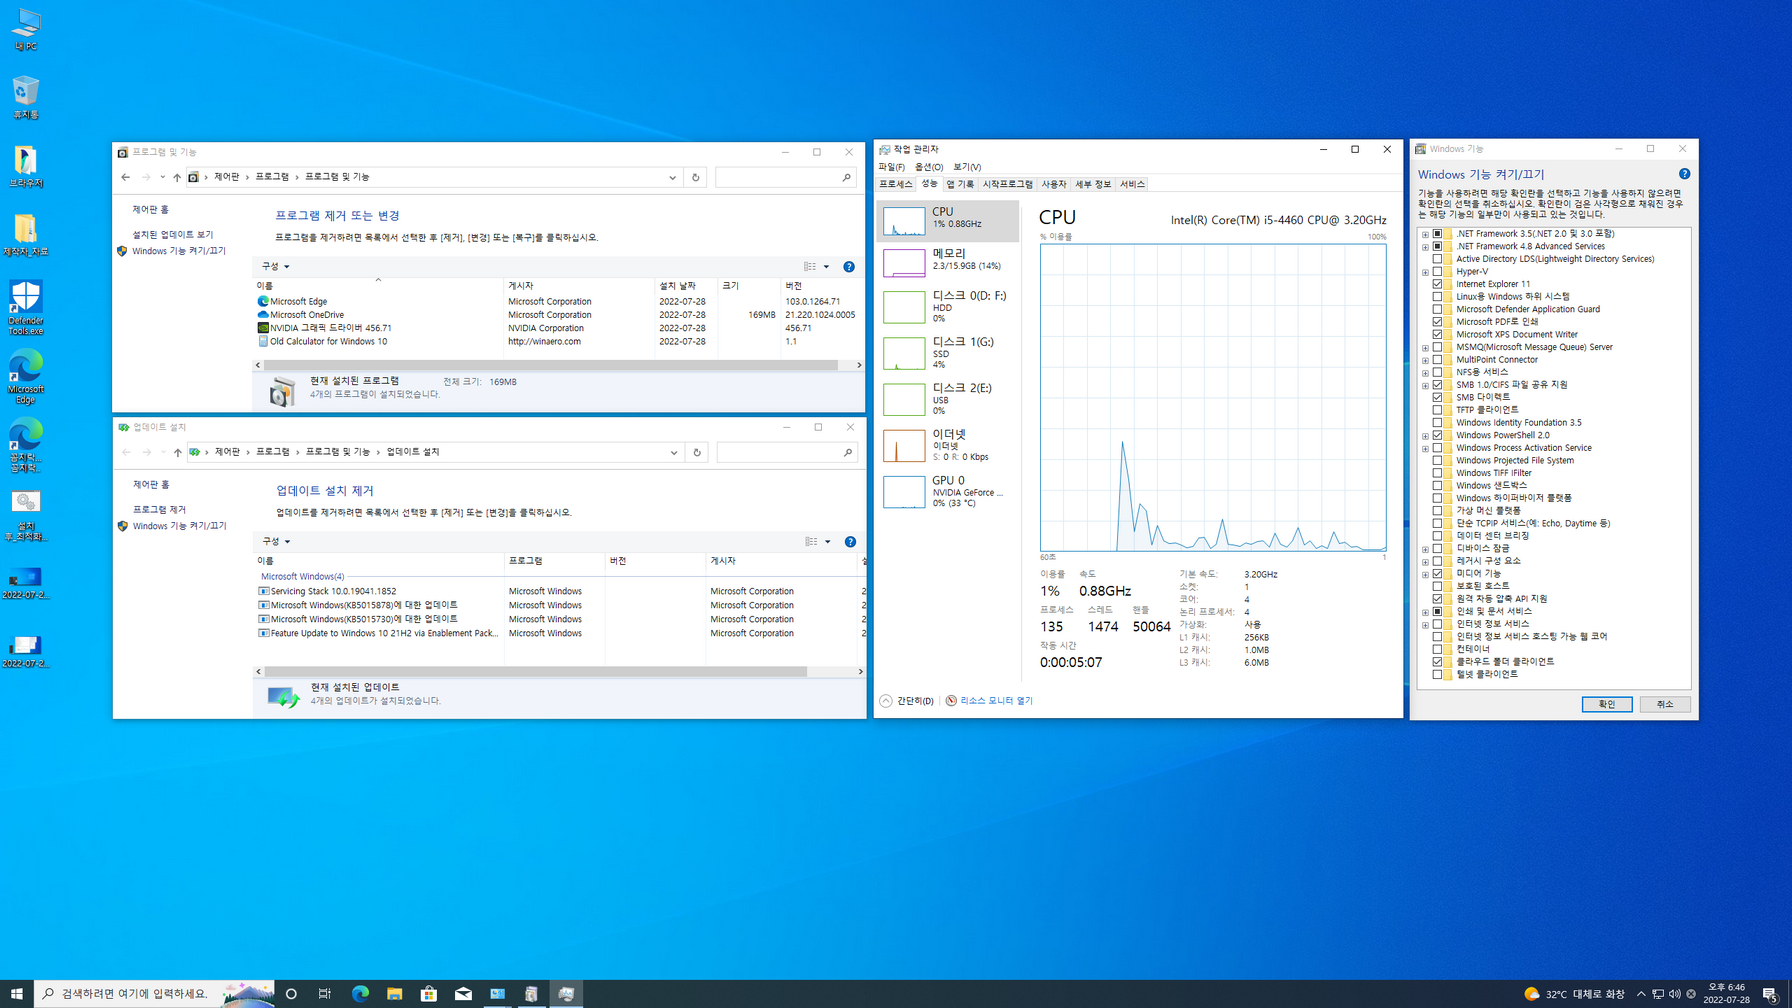Open 보기(V) menu in Task Manager
1792x1008 pixels.
click(967, 167)
